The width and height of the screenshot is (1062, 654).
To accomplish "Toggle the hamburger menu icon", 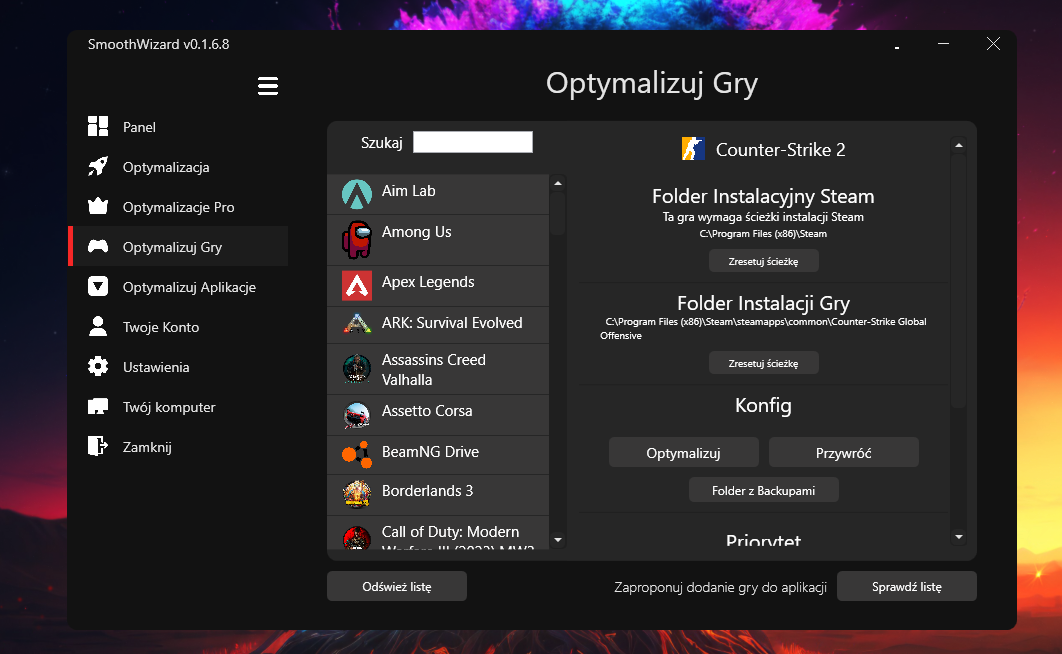I will coord(267,86).
